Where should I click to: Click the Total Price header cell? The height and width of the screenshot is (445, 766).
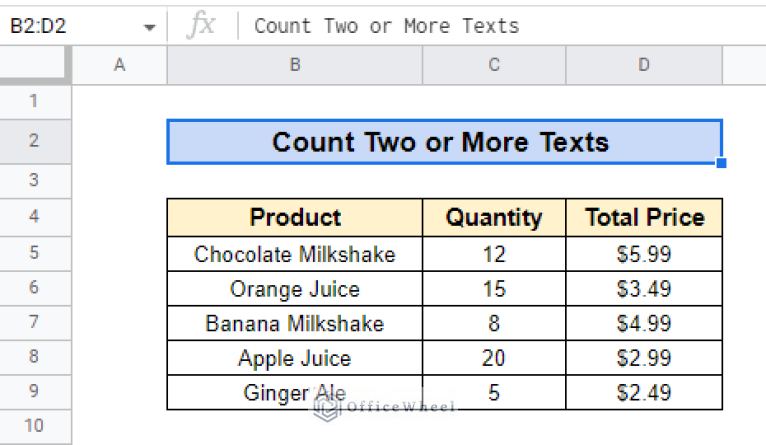pos(644,217)
